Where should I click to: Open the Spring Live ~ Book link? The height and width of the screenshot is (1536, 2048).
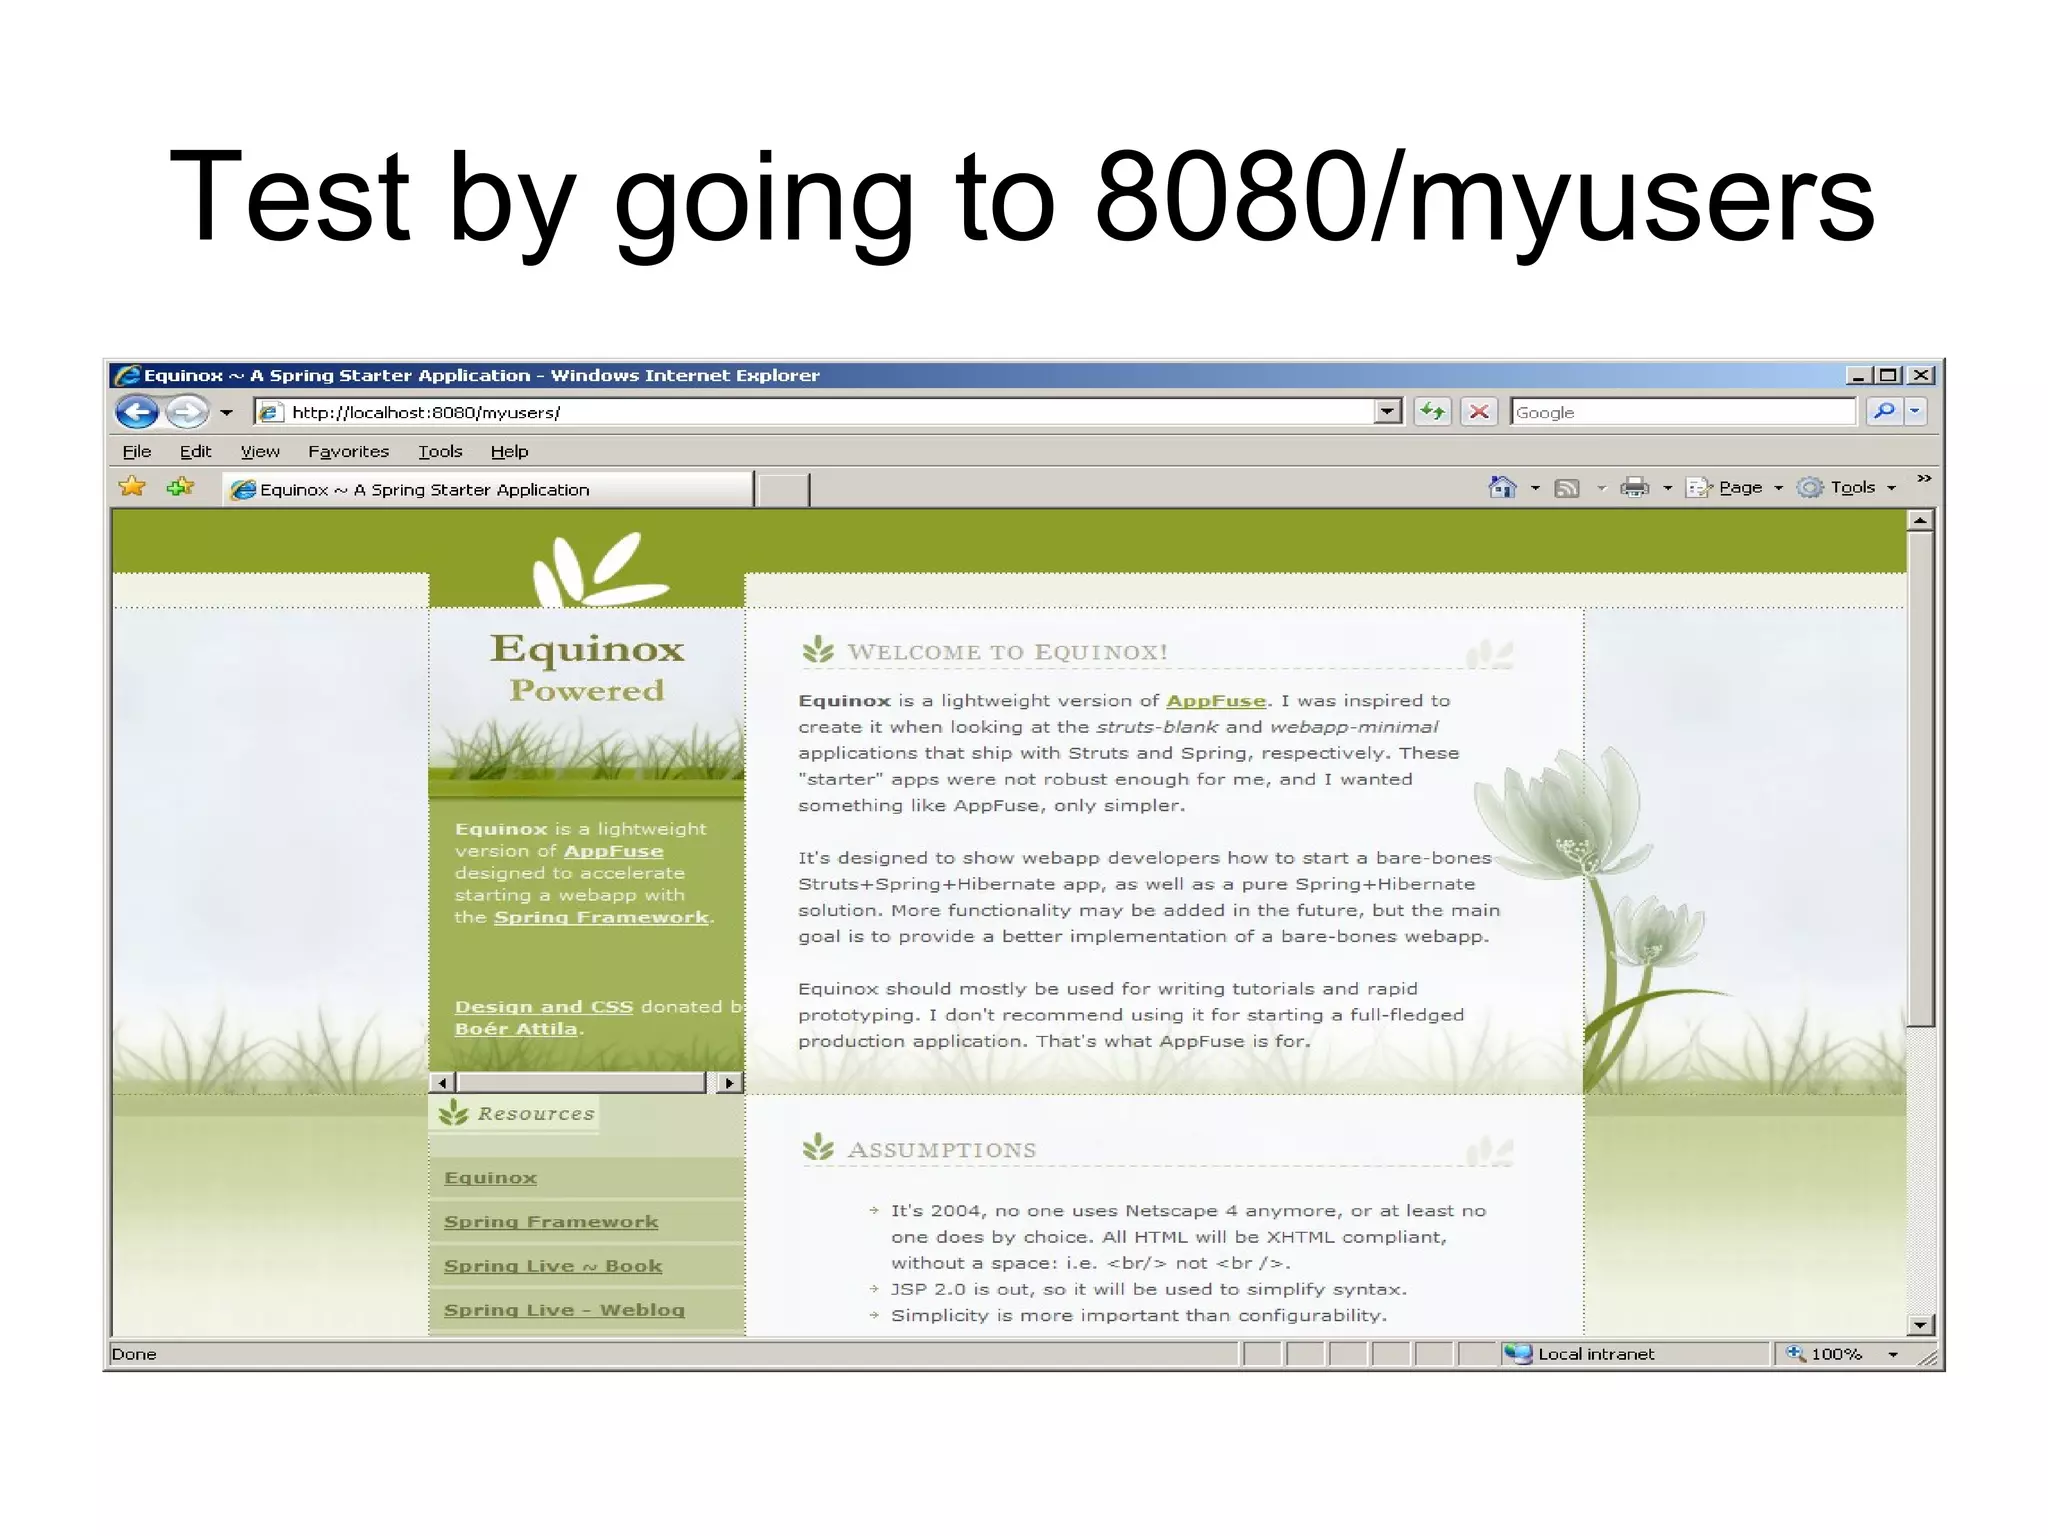[553, 1266]
